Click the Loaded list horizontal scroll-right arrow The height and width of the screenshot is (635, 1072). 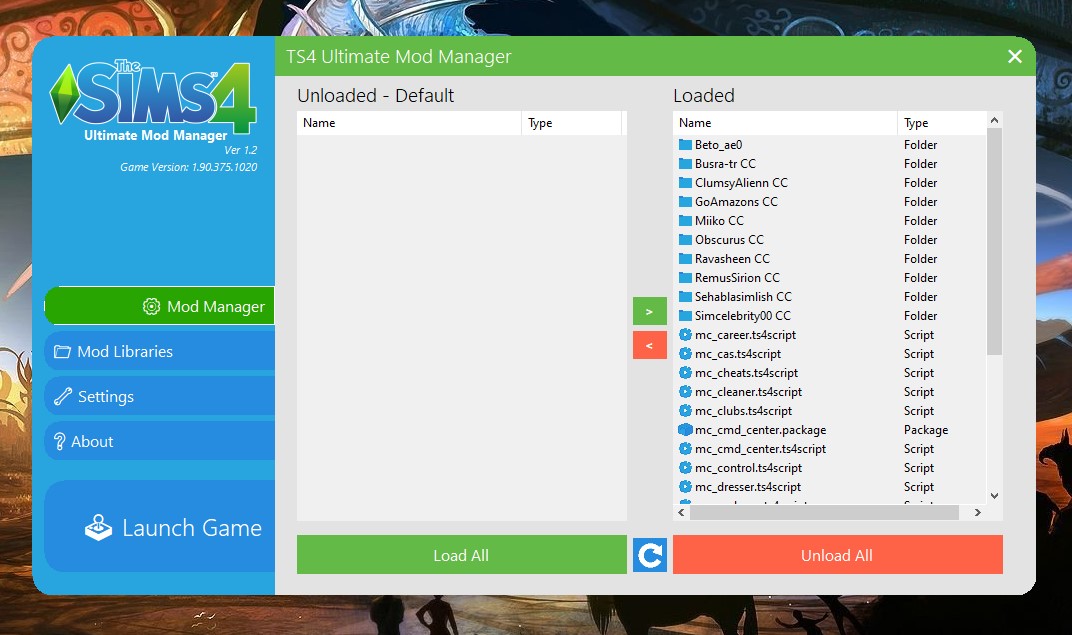coord(978,513)
